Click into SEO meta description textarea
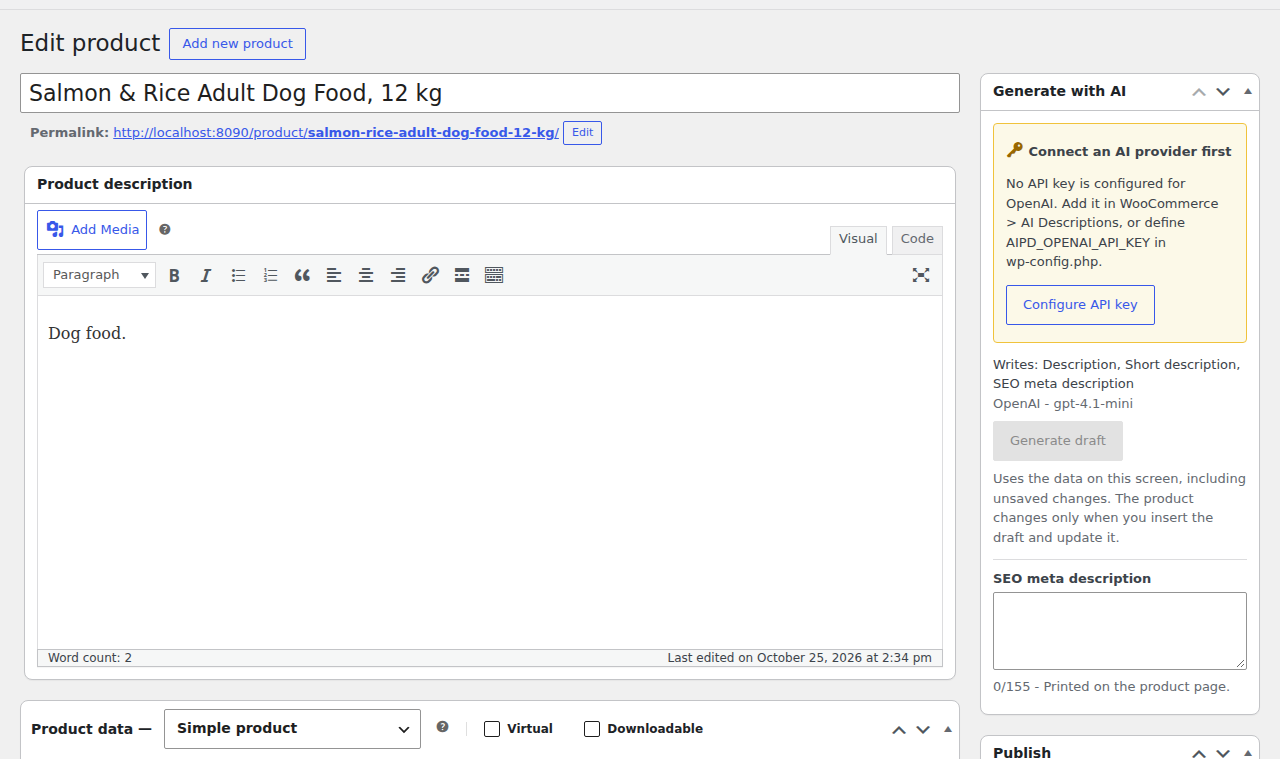The height and width of the screenshot is (759, 1280). coord(1120,631)
